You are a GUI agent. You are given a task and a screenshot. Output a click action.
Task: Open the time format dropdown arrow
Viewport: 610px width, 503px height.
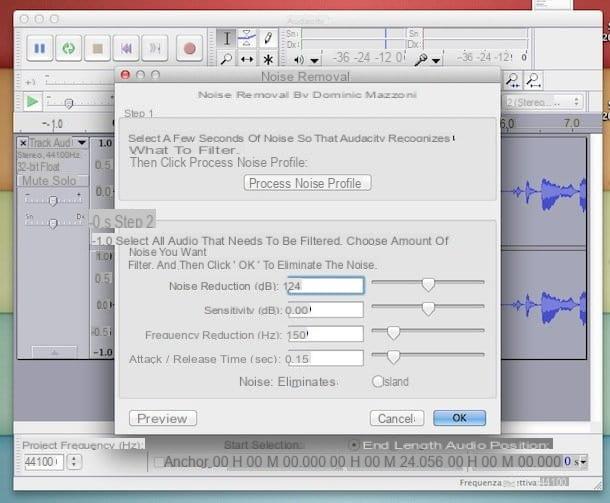[x=583, y=462]
